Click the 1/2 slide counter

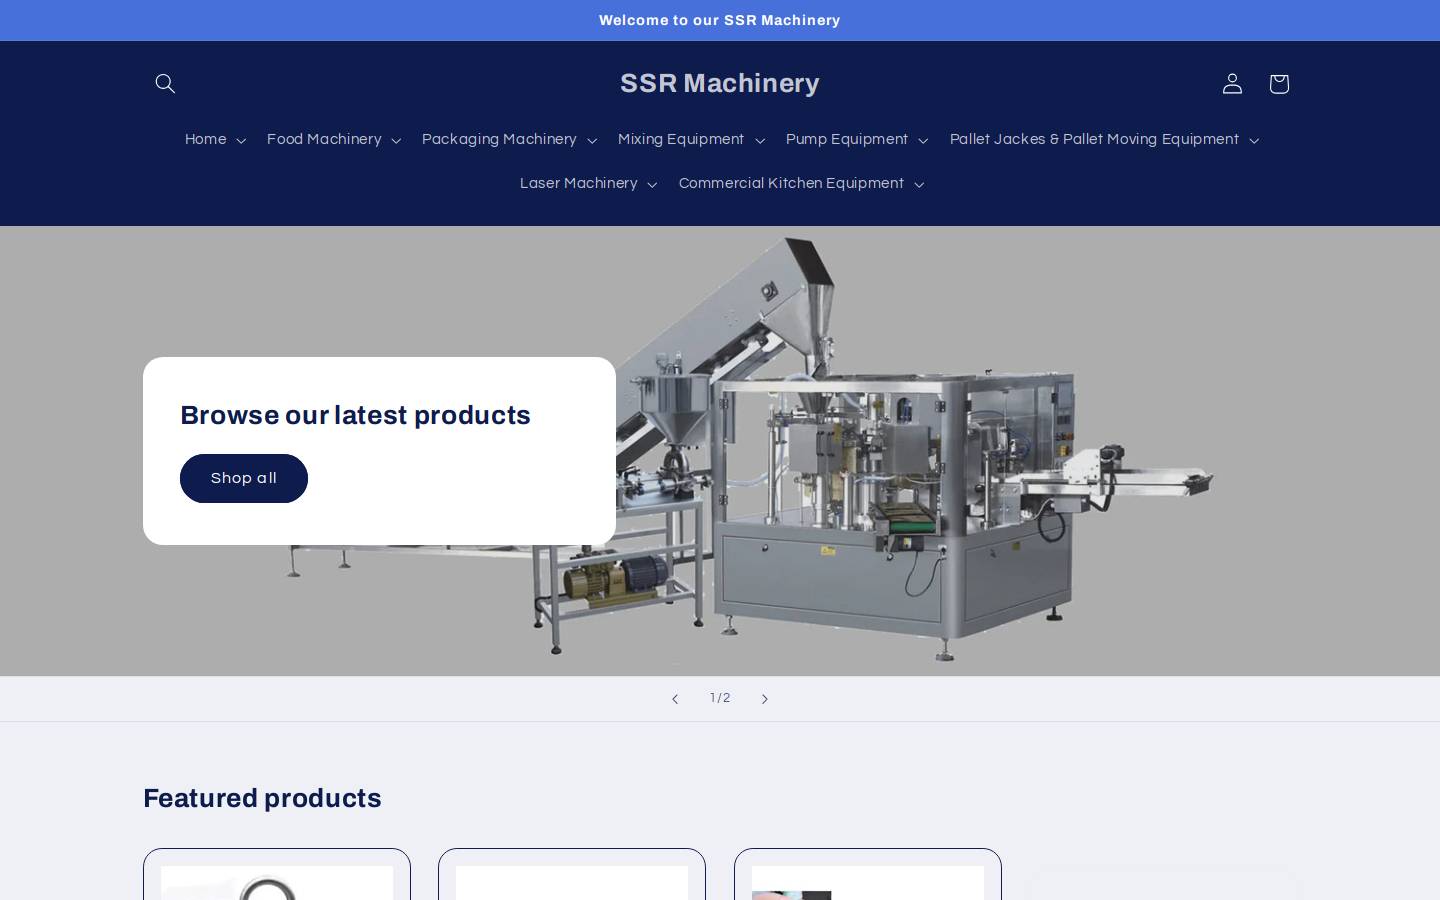pyautogui.click(x=720, y=698)
